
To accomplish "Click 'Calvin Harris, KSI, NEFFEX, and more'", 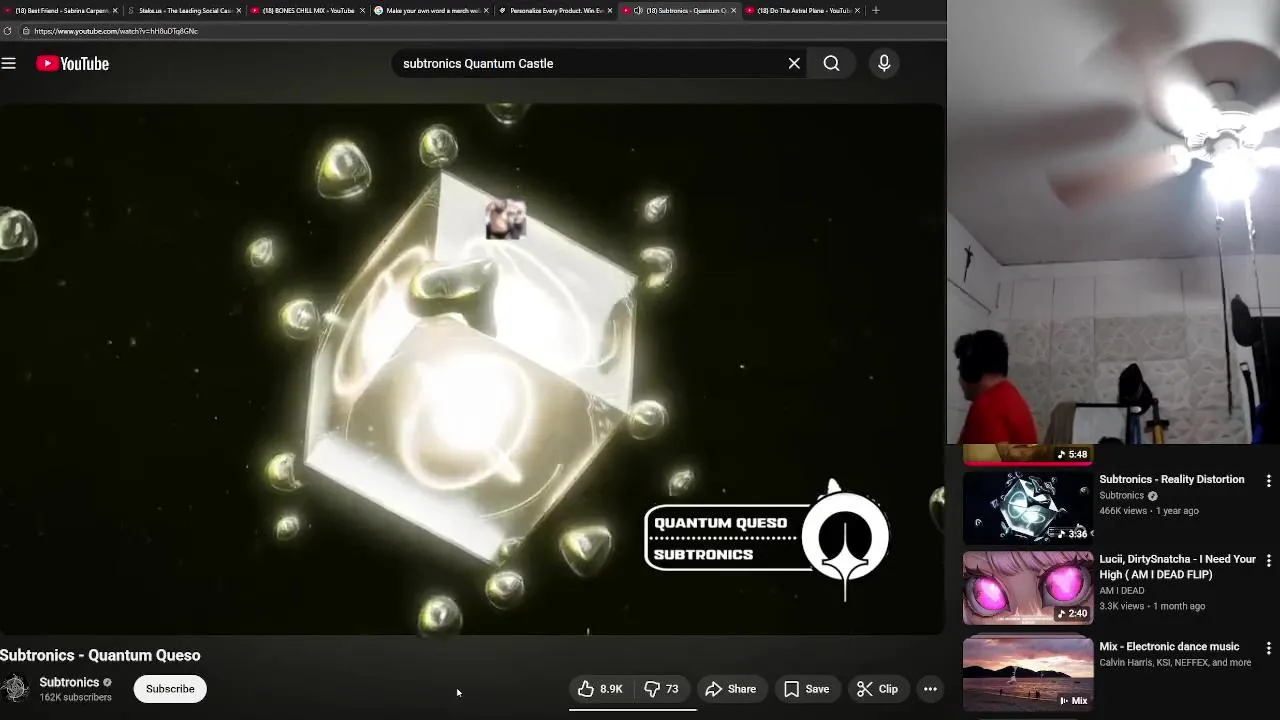I will pos(1175,662).
